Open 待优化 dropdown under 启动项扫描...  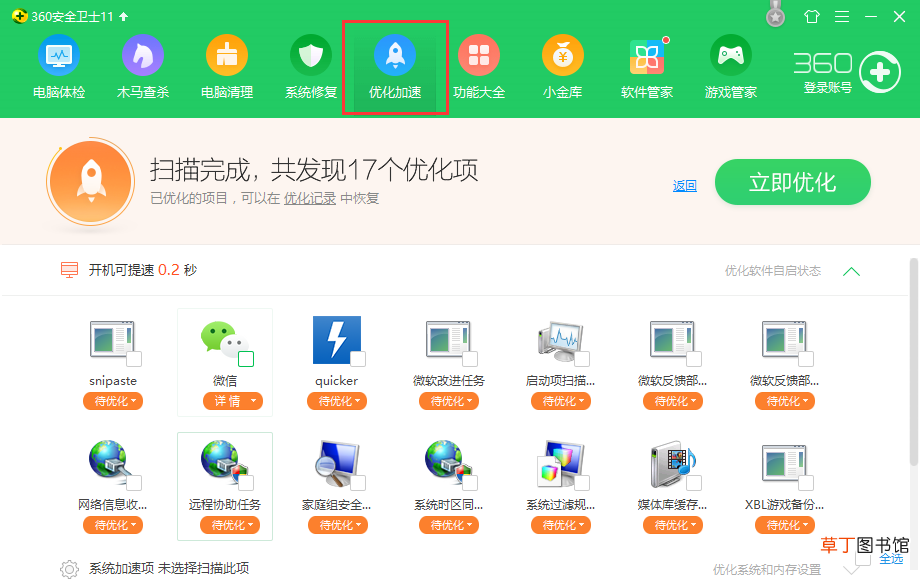(x=561, y=401)
